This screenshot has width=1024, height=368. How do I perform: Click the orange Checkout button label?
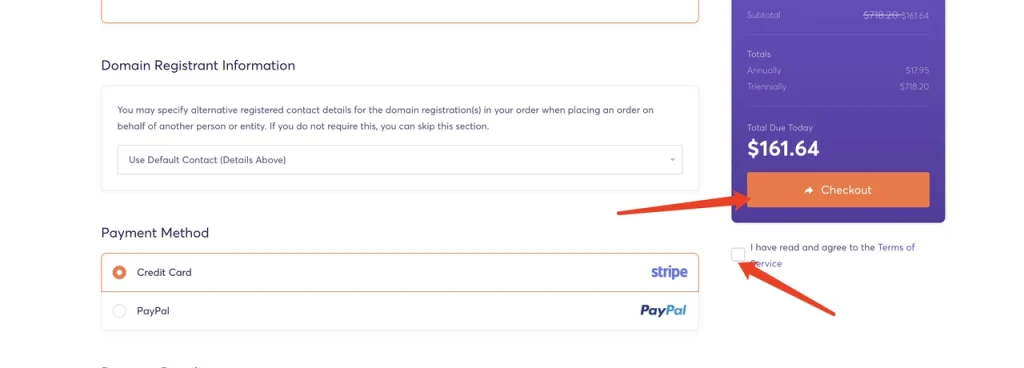[x=846, y=190]
